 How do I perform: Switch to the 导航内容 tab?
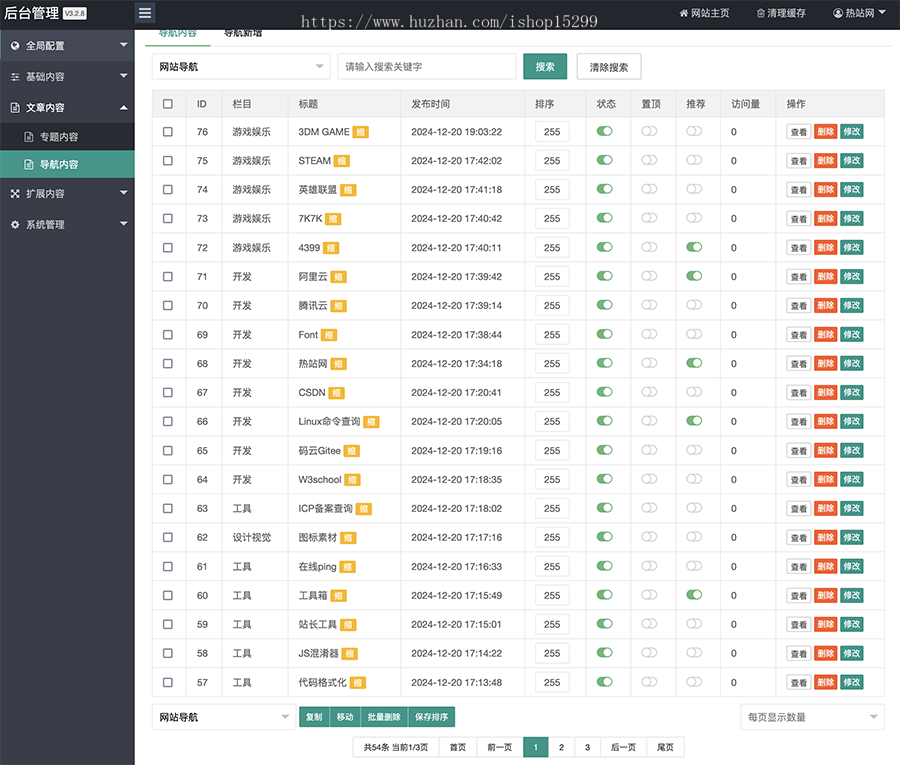coord(177,33)
